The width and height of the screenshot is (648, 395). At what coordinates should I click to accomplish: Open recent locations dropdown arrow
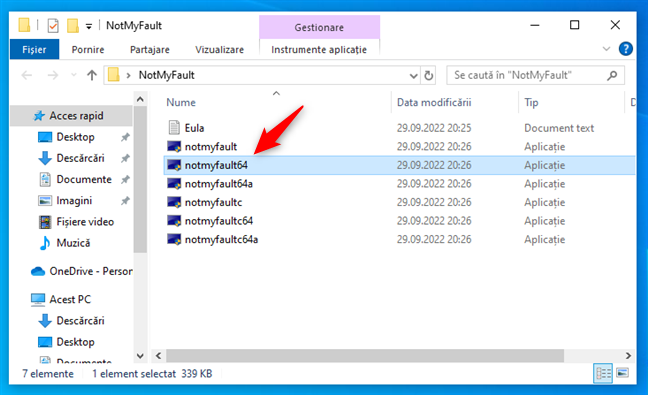74,75
